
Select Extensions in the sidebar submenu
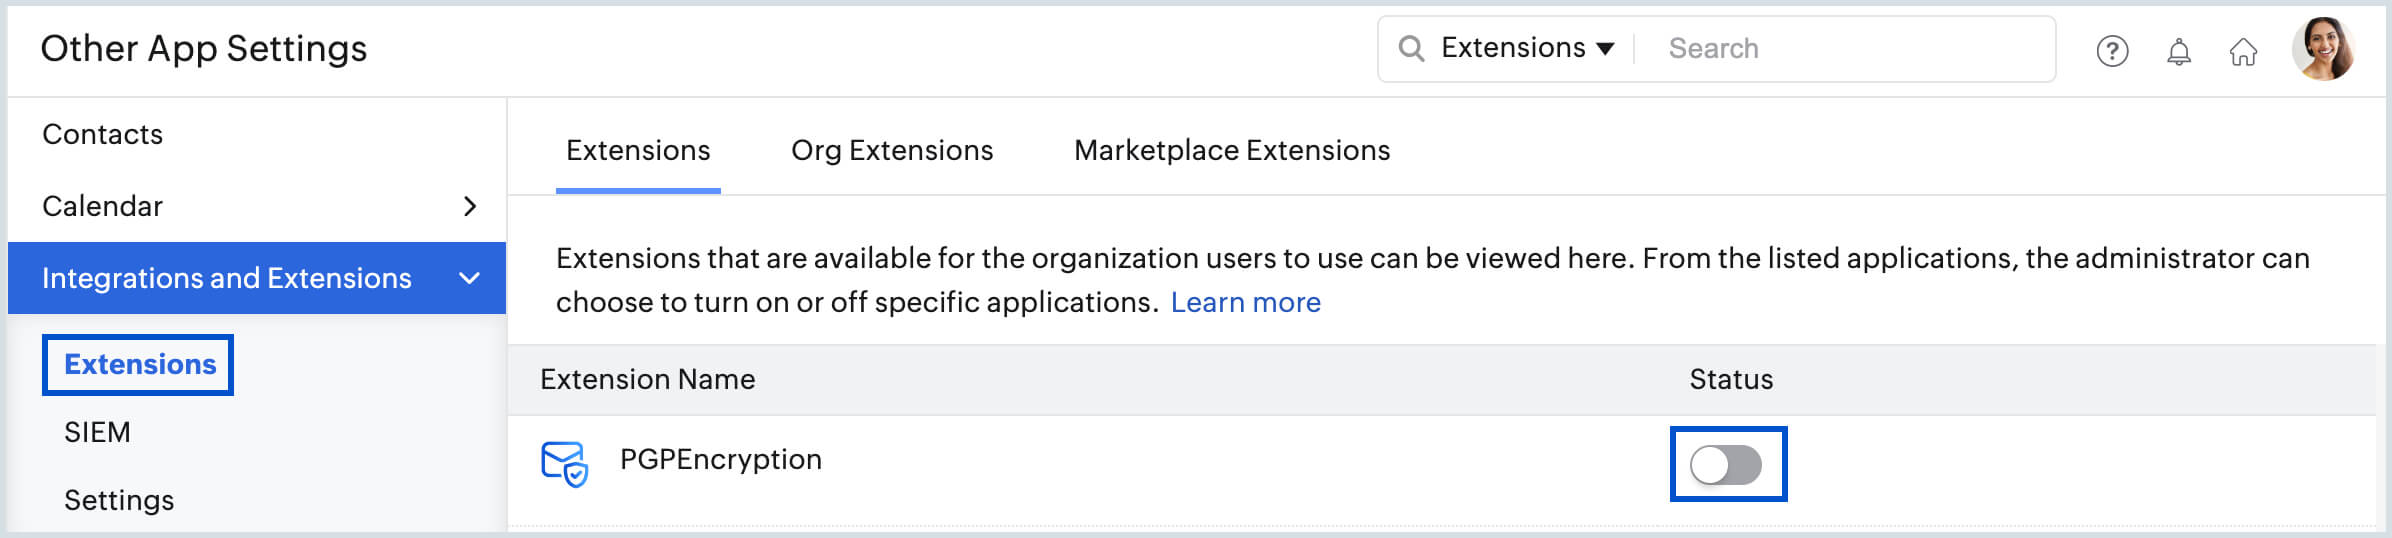click(140, 364)
